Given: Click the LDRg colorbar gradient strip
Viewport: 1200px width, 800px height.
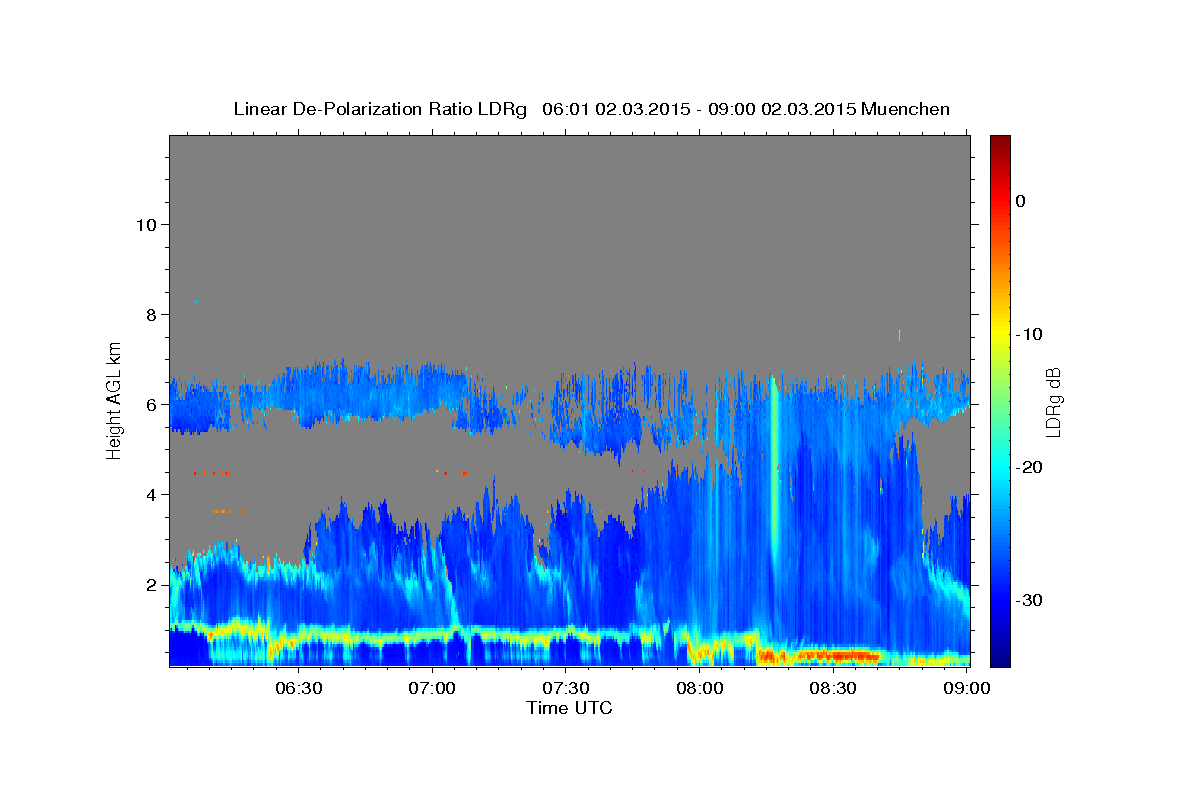Looking at the screenshot, I should [x=1000, y=401].
